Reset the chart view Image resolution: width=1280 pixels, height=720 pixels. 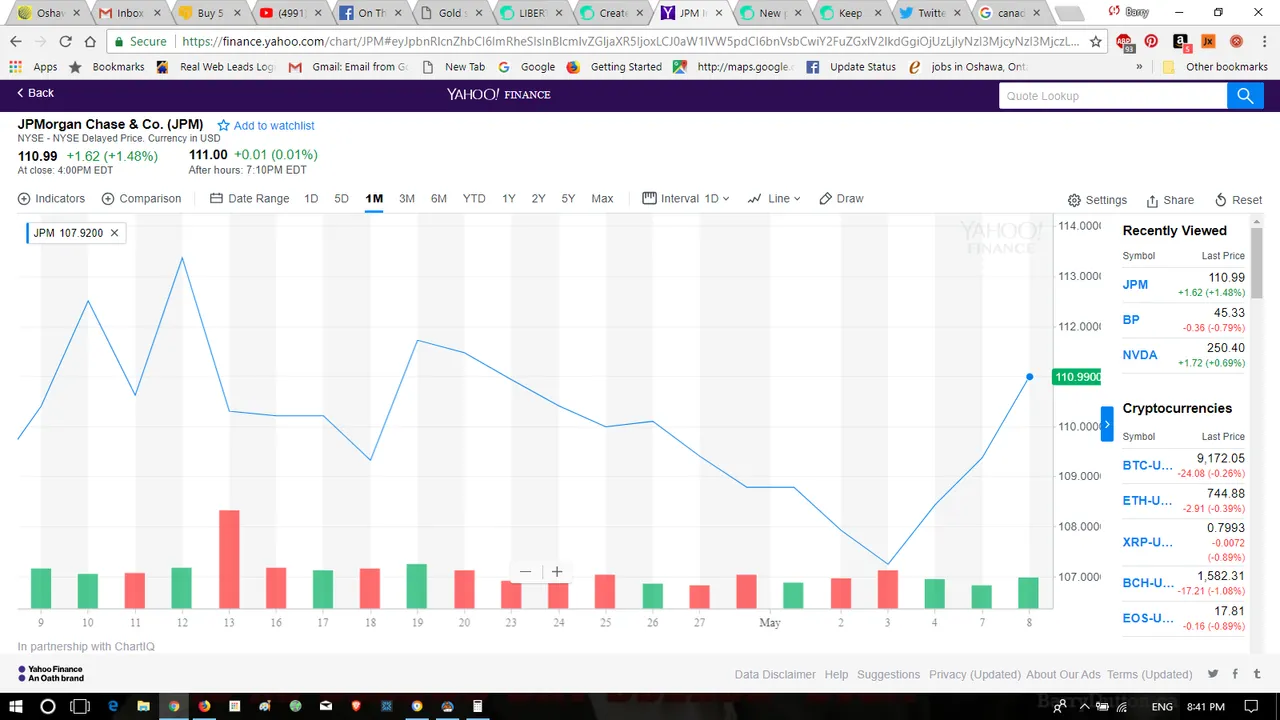1238,200
